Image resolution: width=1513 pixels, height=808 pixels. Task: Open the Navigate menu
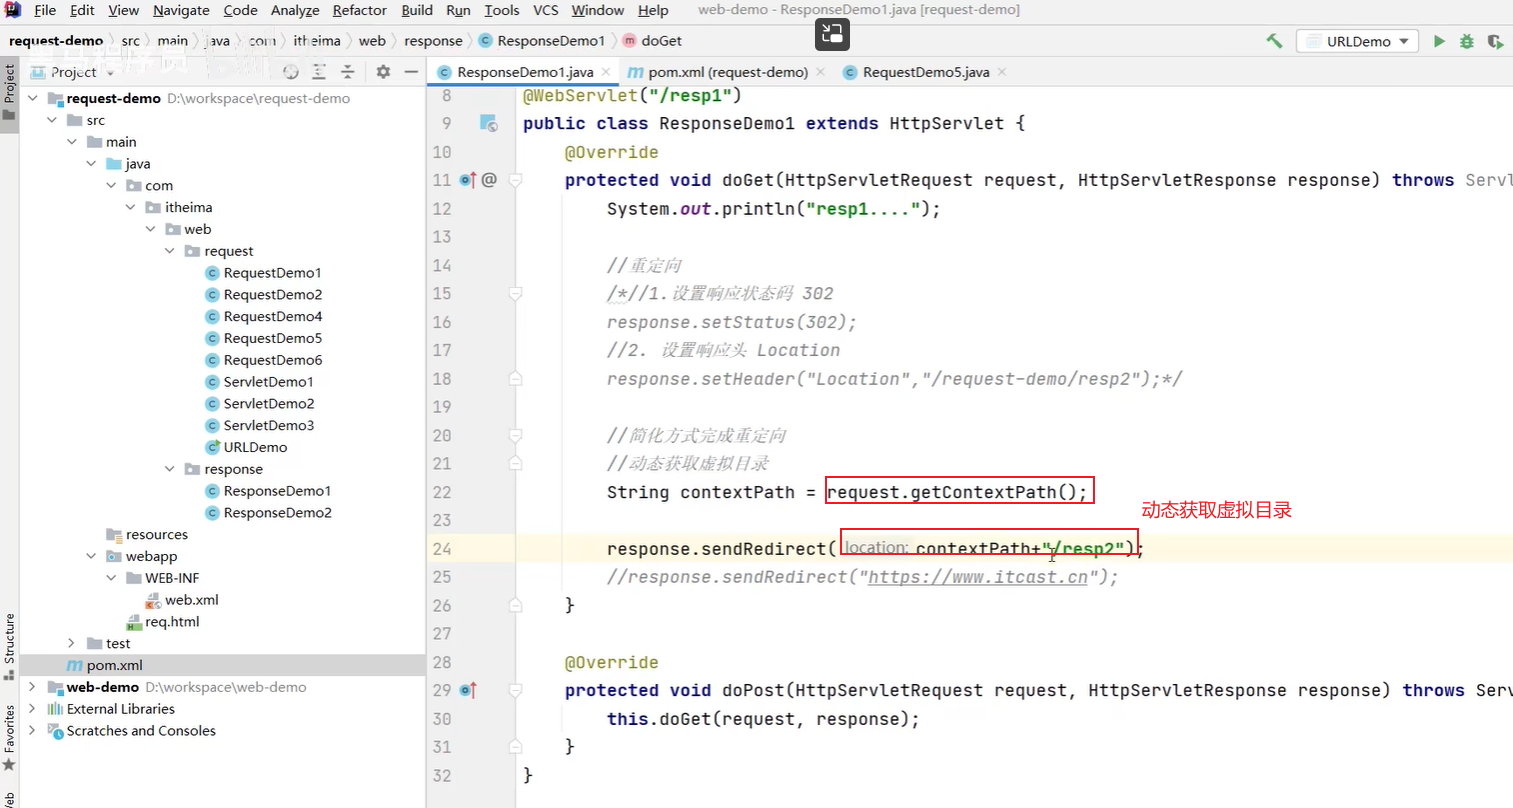181,10
